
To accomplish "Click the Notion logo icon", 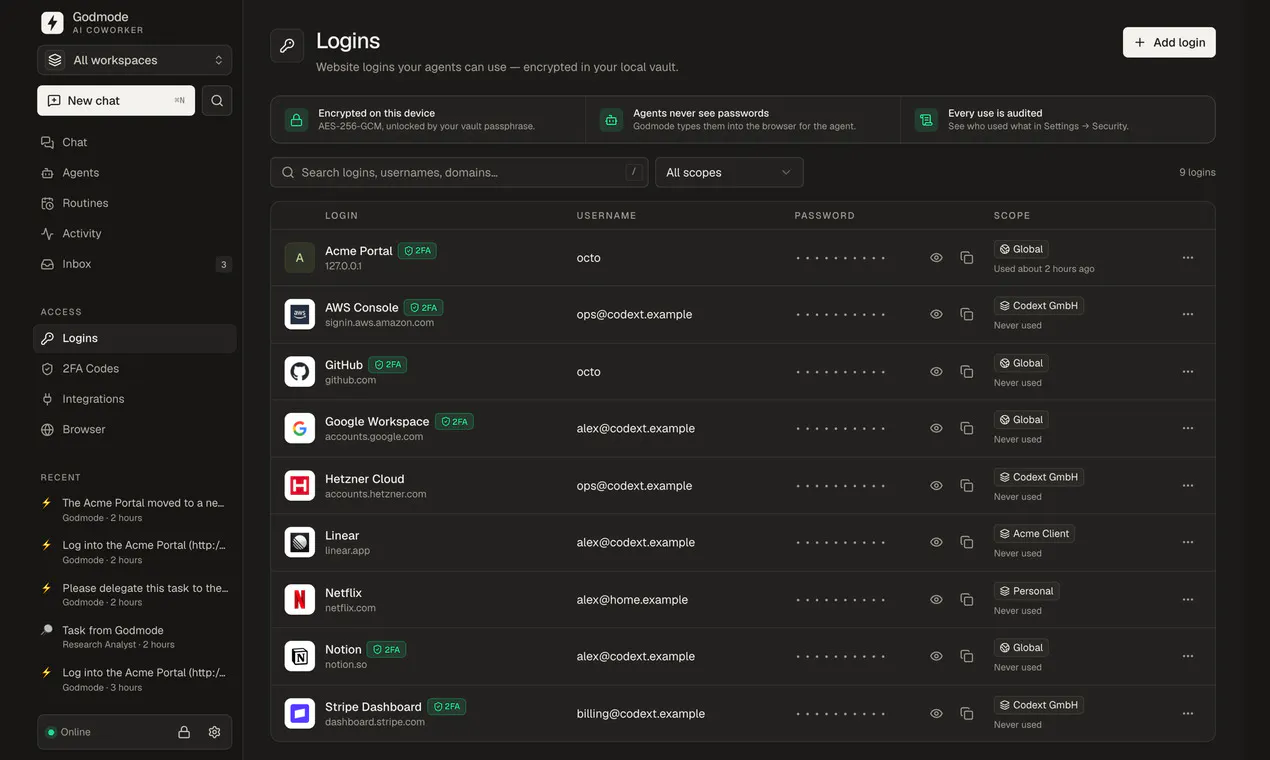I will tap(300, 657).
